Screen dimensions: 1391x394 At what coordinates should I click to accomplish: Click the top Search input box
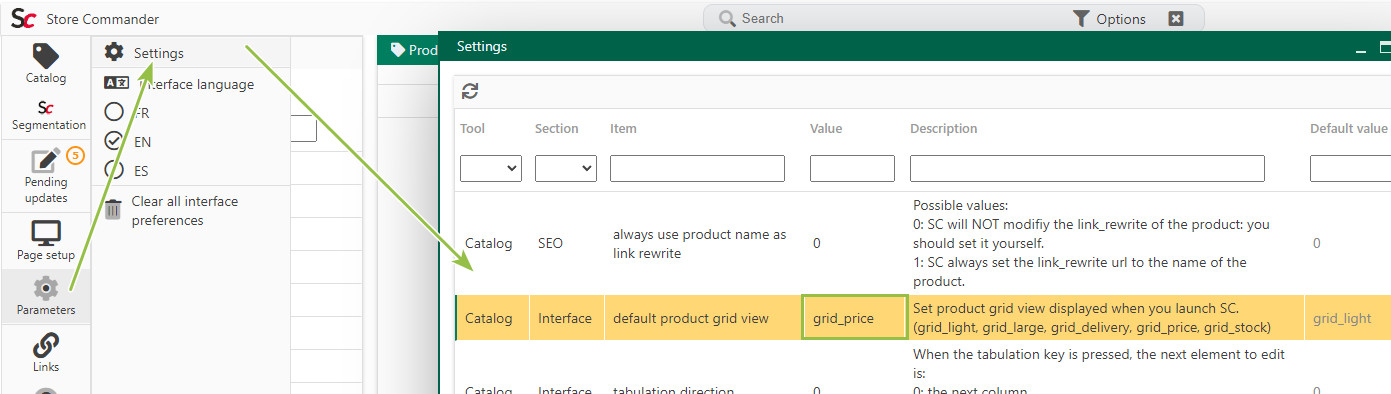tap(890, 19)
